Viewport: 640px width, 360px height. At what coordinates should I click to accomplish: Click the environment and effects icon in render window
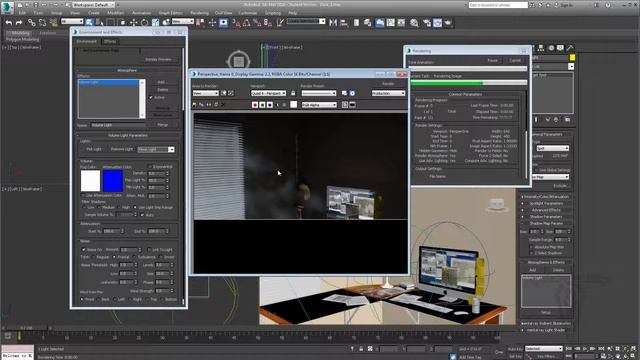(352, 93)
